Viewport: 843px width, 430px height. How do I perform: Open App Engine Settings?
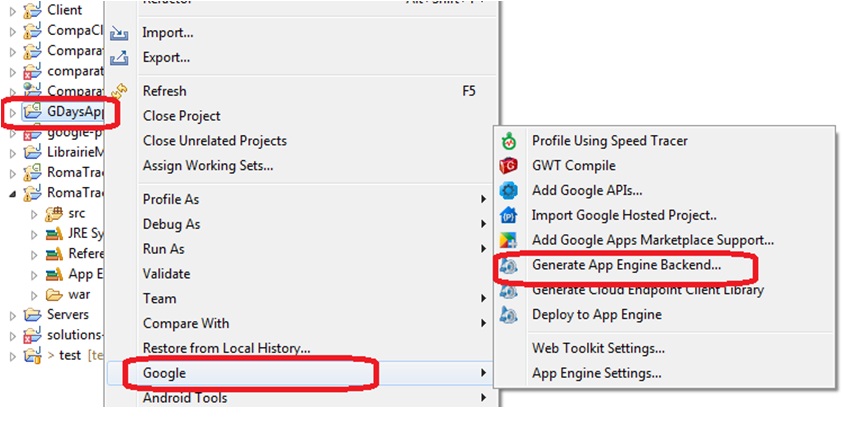coord(596,373)
